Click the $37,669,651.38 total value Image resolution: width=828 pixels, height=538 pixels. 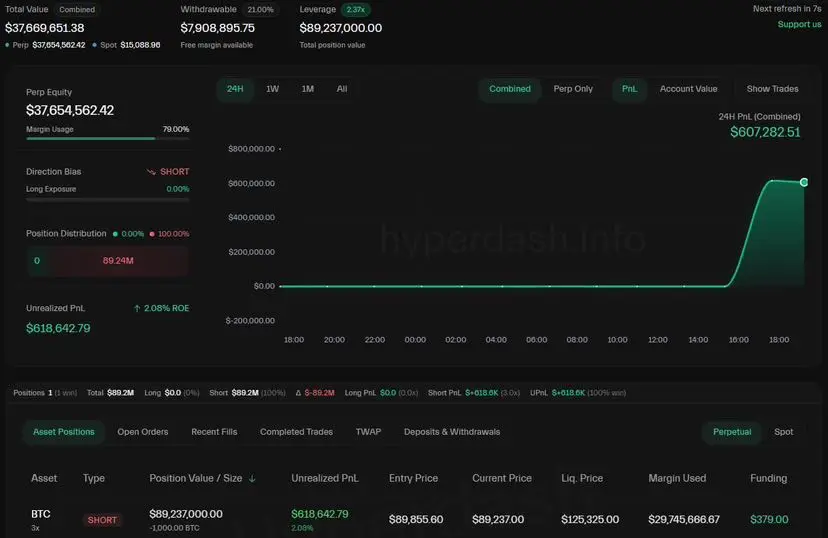(44, 28)
